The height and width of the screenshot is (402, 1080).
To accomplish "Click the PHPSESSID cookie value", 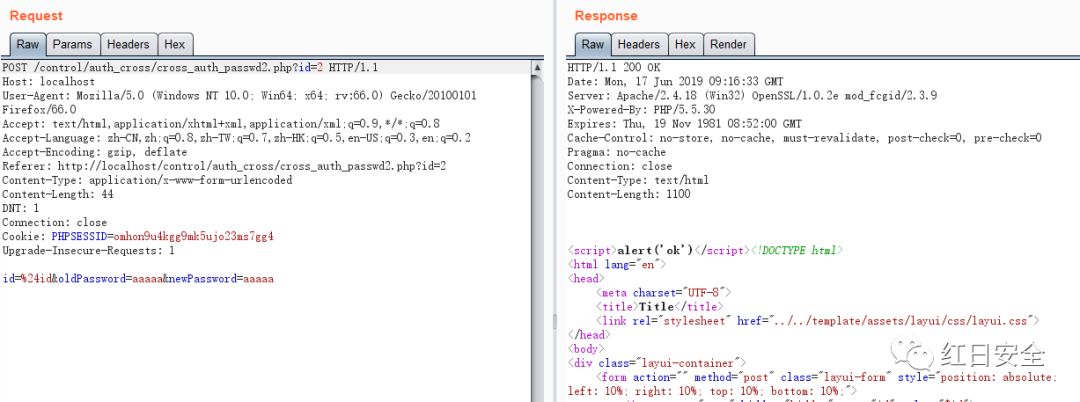I will 194,236.
